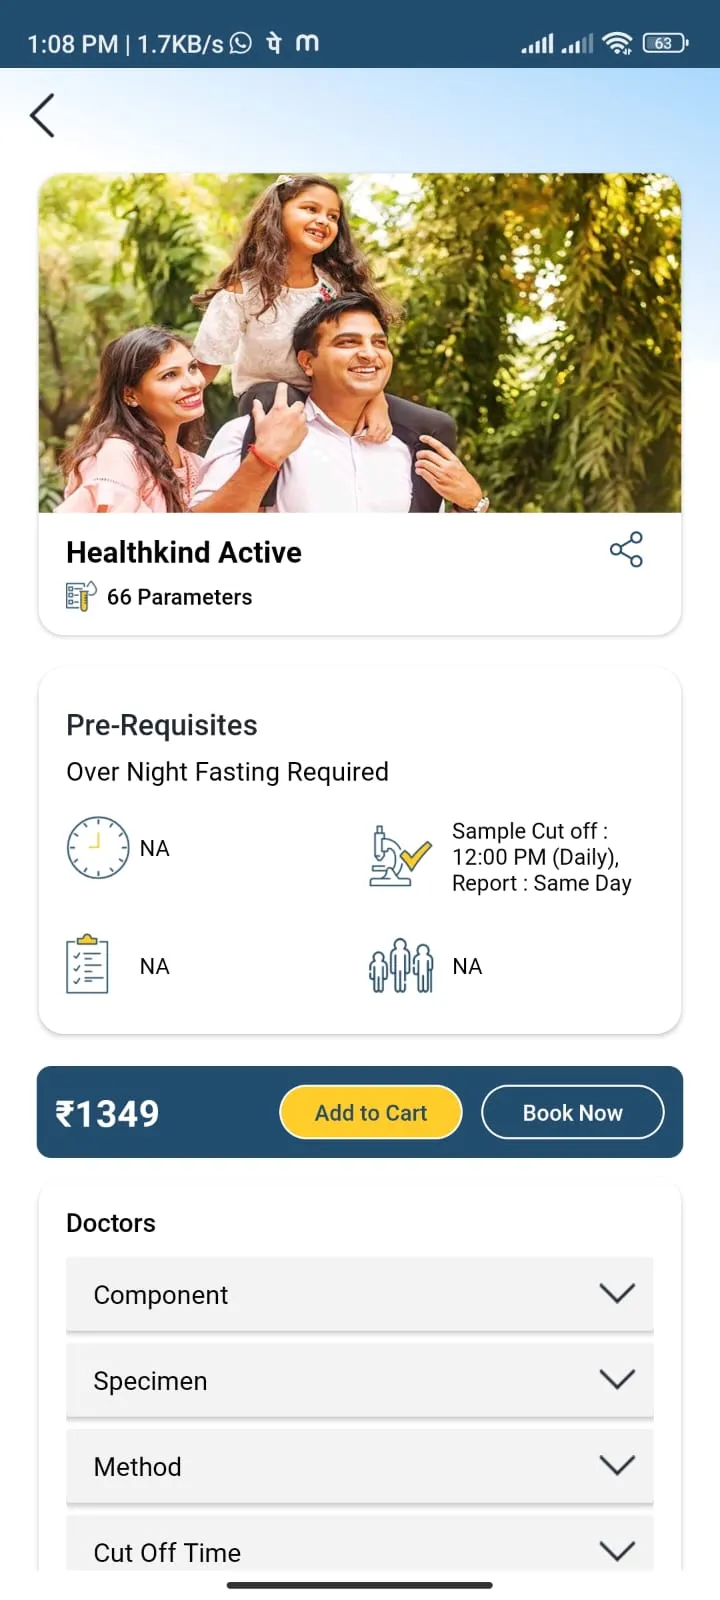Viewport: 720px width, 1600px height.
Task: Expand the Specimen chevron
Action: 617,1379
